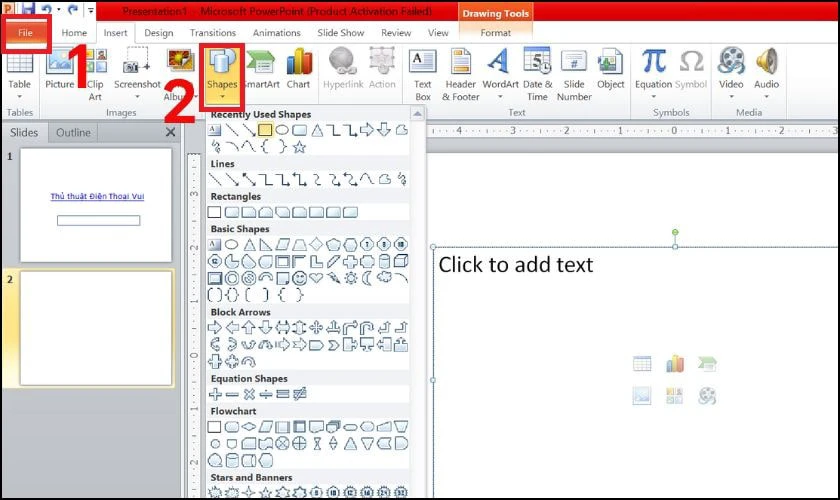
Task: Switch to the Outline pane tab
Action: pyautogui.click(x=73, y=132)
